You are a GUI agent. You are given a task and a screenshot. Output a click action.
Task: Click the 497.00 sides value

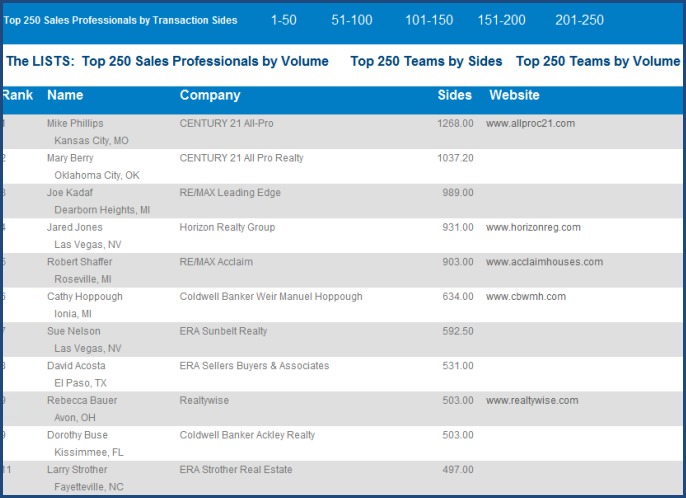coord(458,470)
